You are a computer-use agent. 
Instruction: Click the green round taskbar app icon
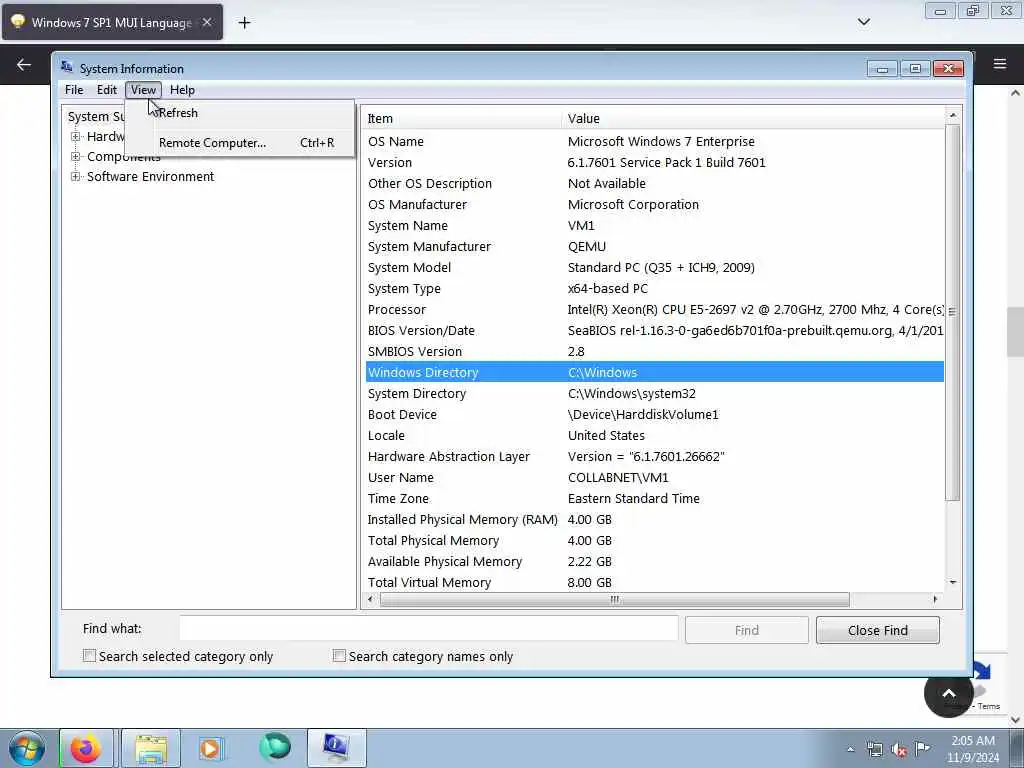point(275,748)
